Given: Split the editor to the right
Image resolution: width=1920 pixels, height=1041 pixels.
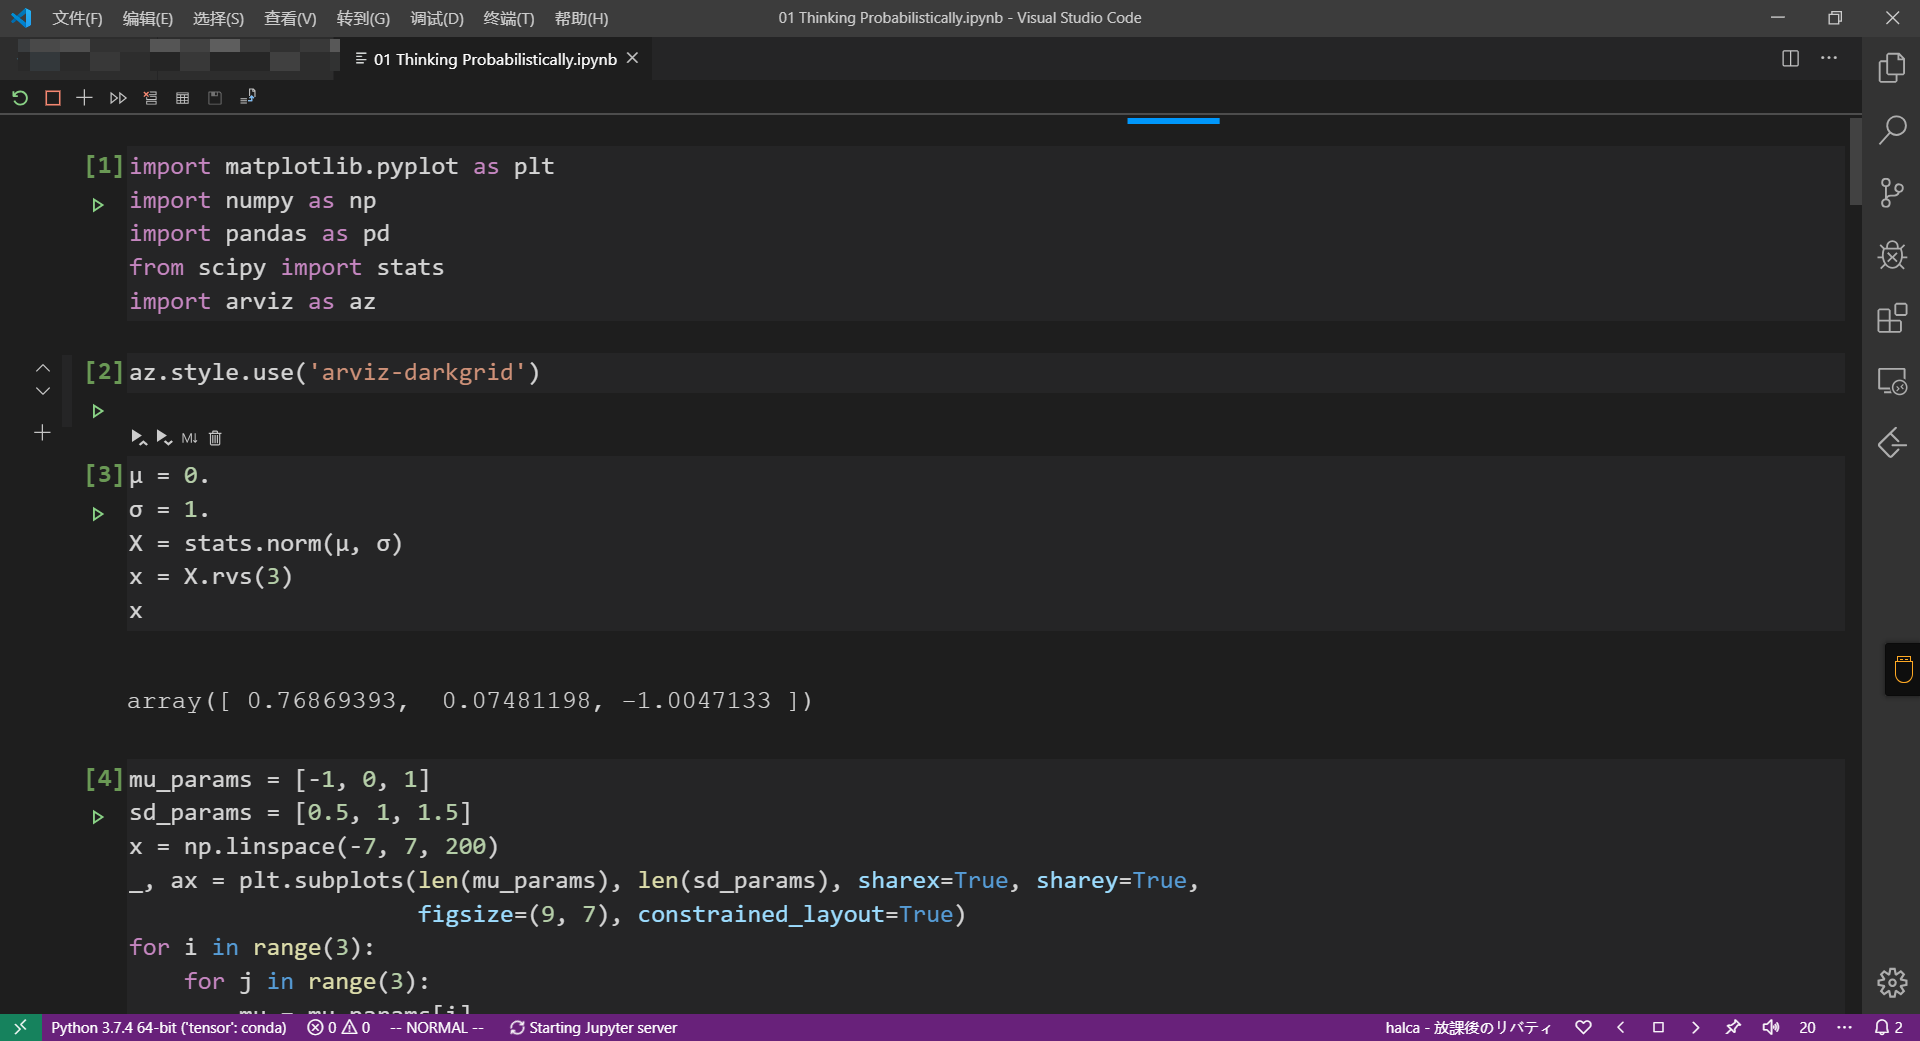Looking at the screenshot, I should click(1790, 59).
